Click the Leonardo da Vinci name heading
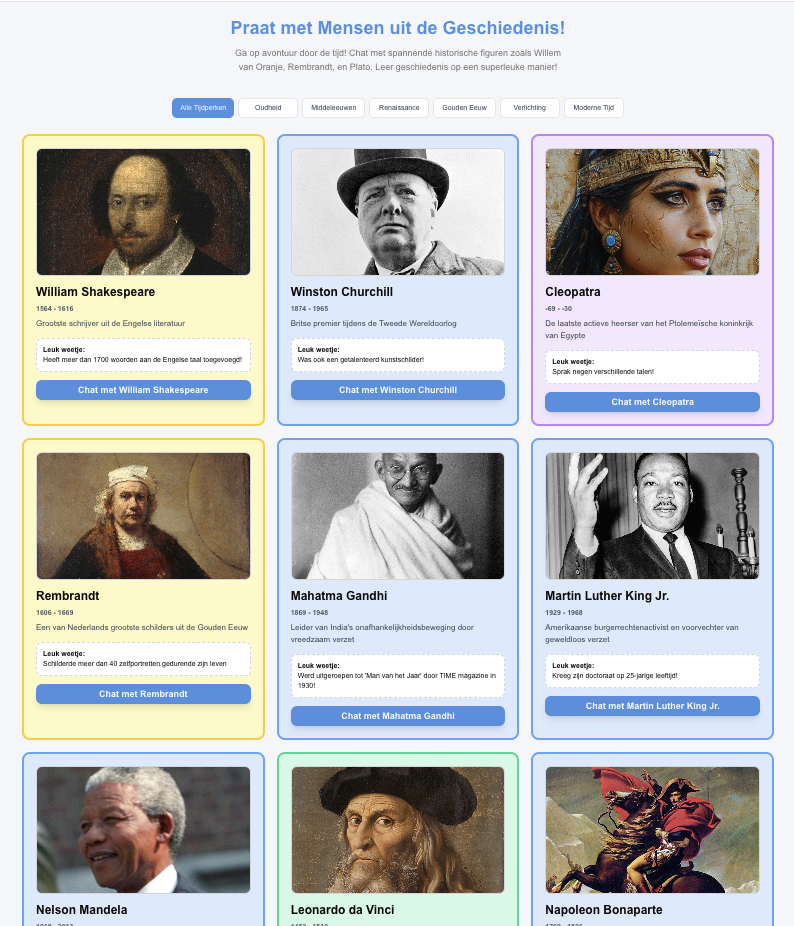This screenshot has height=926, width=794. [x=342, y=910]
